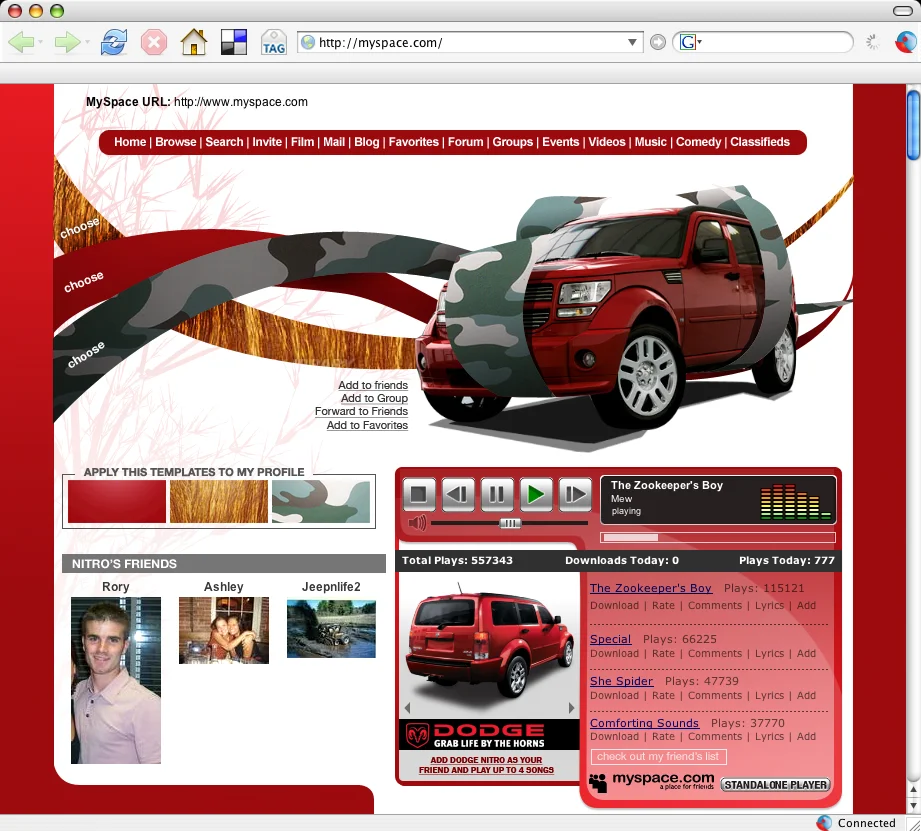
Task: Stop the music player playback
Action: coord(419,494)
